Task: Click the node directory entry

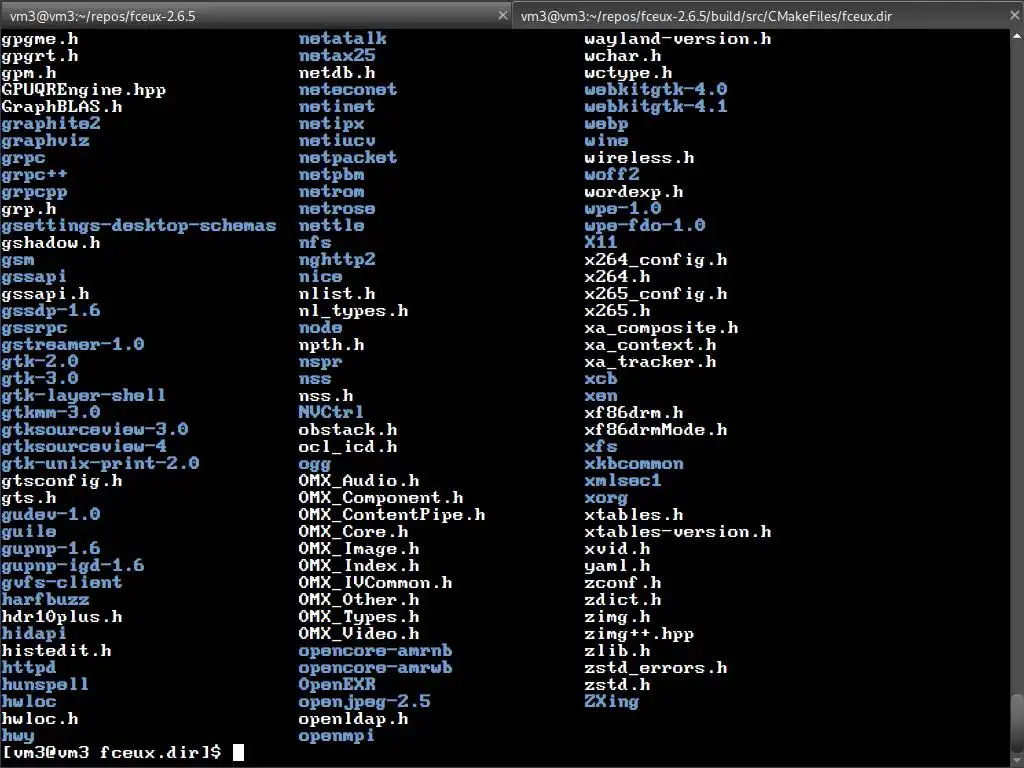Action: 321,327
